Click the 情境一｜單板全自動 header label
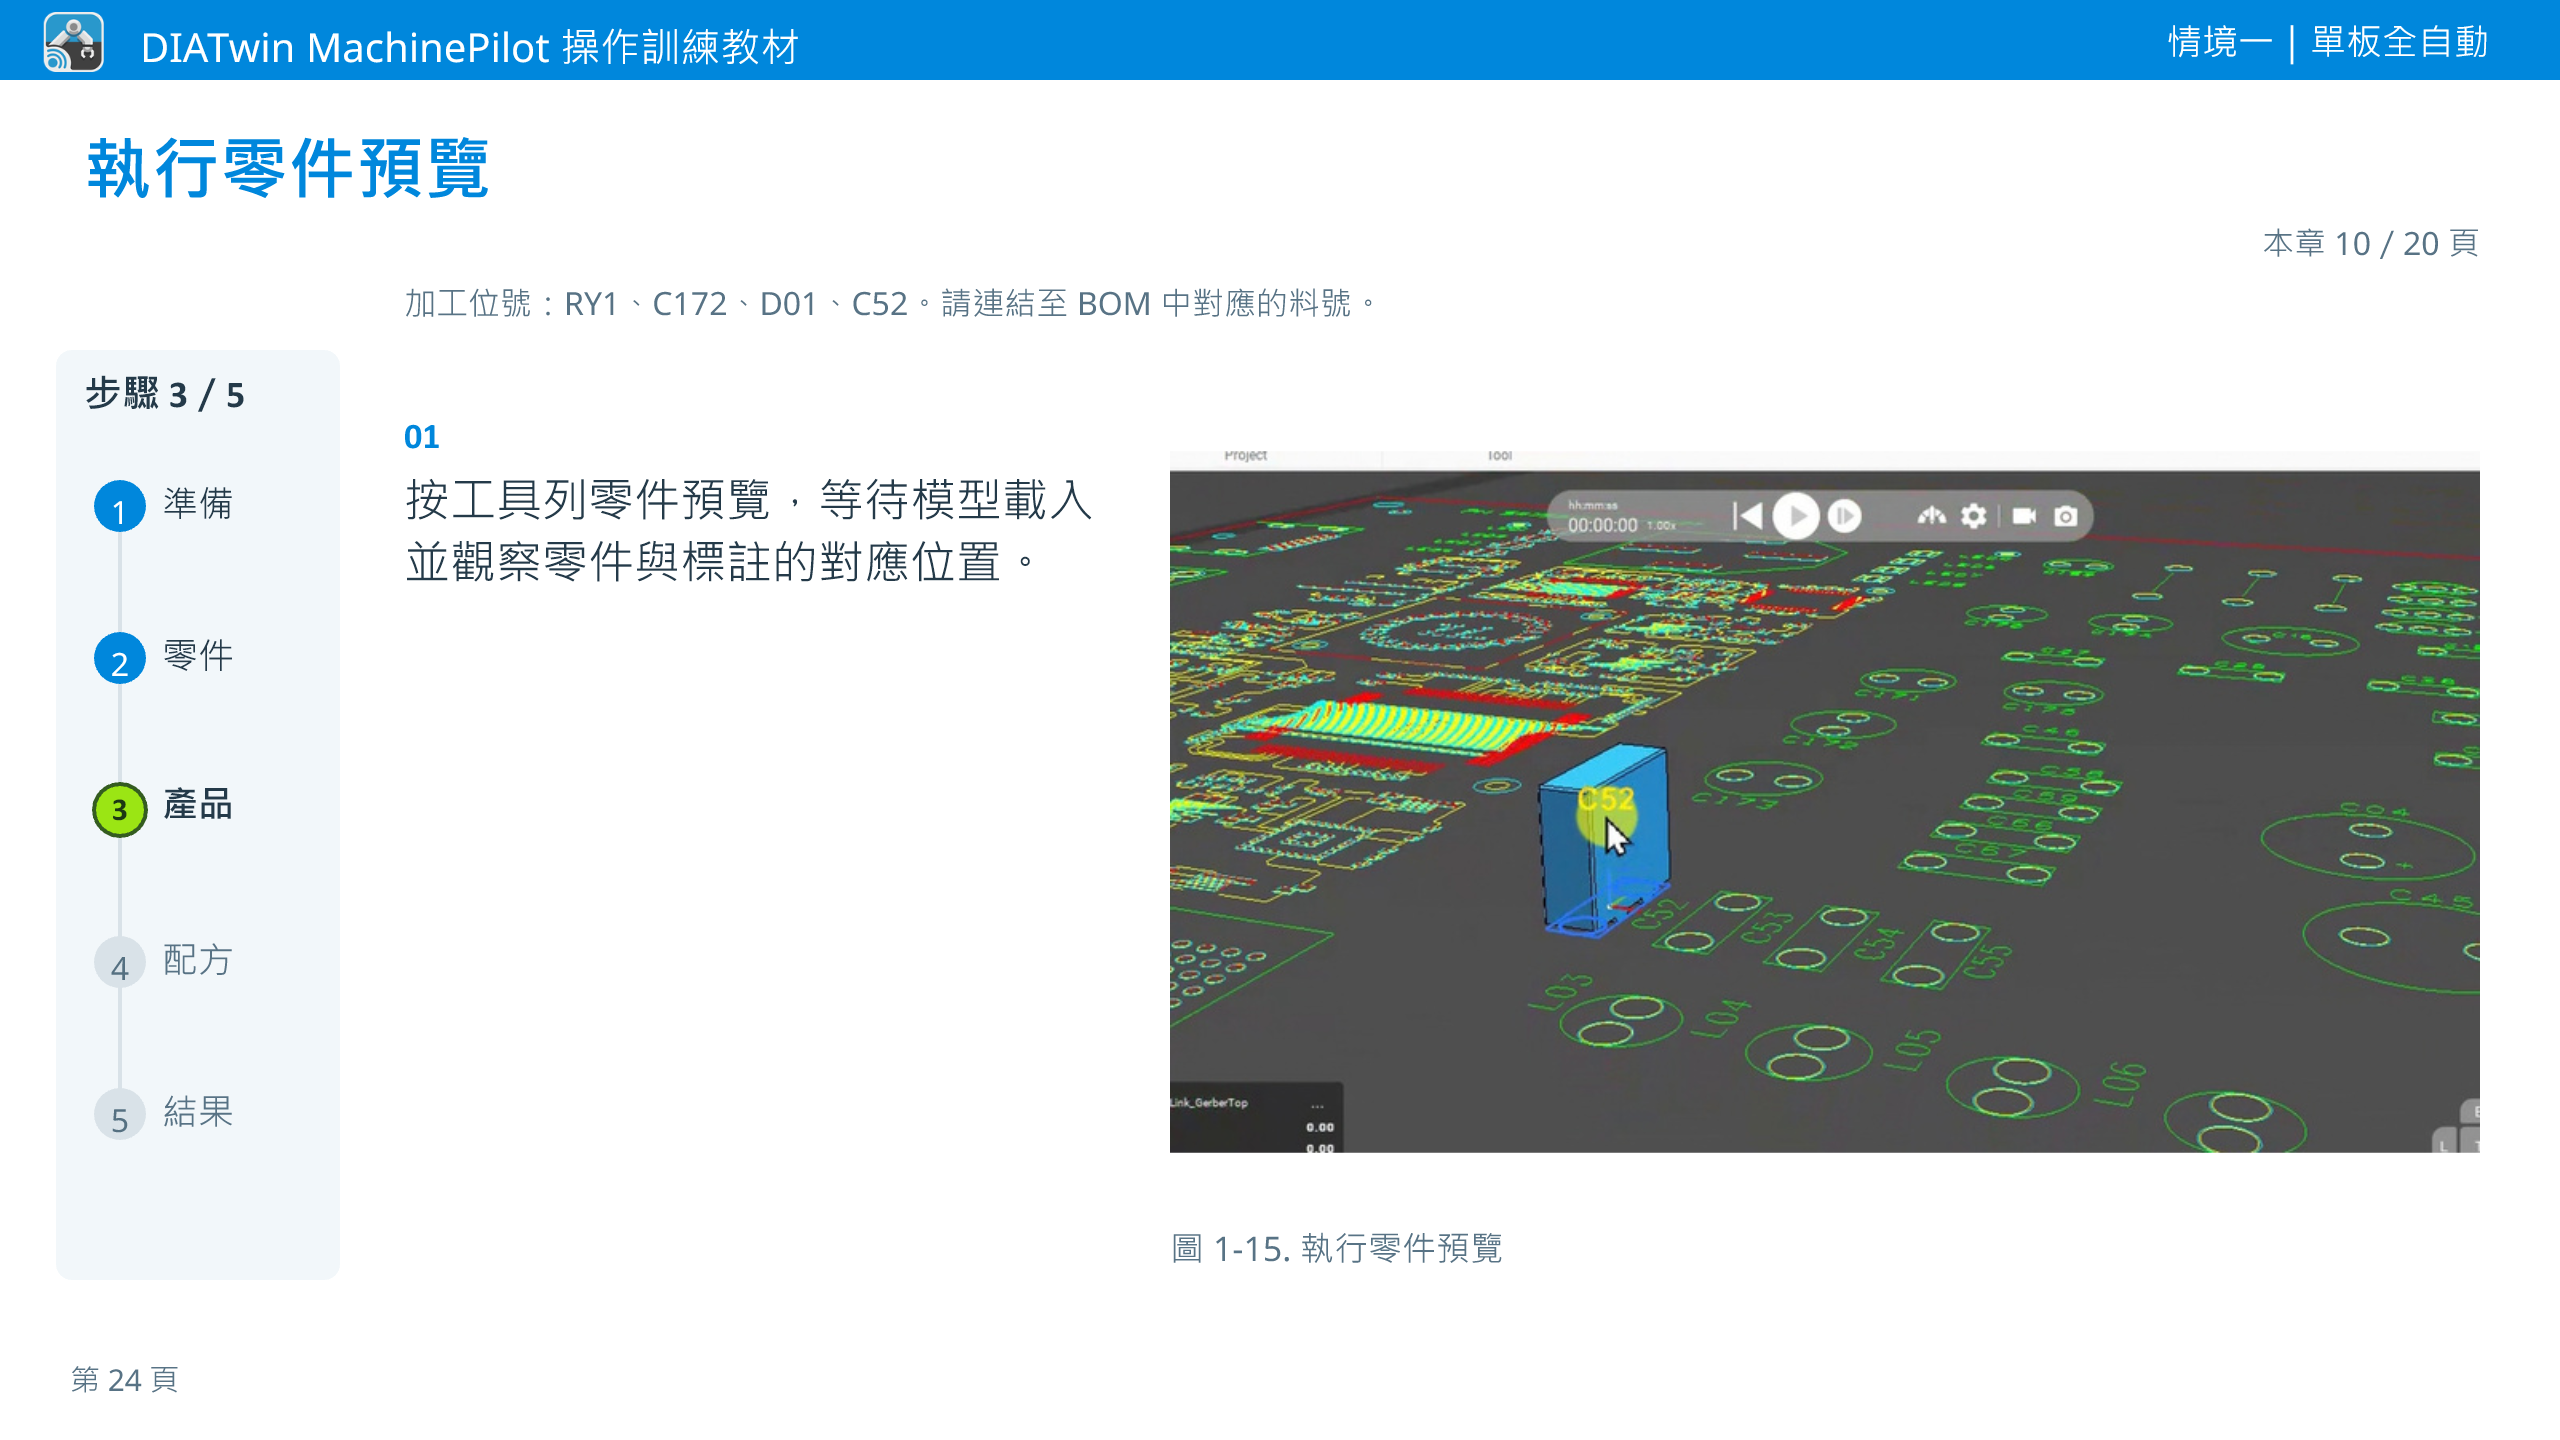Viewport: 2560px width, 1440px height. (x=2328, y=43)
